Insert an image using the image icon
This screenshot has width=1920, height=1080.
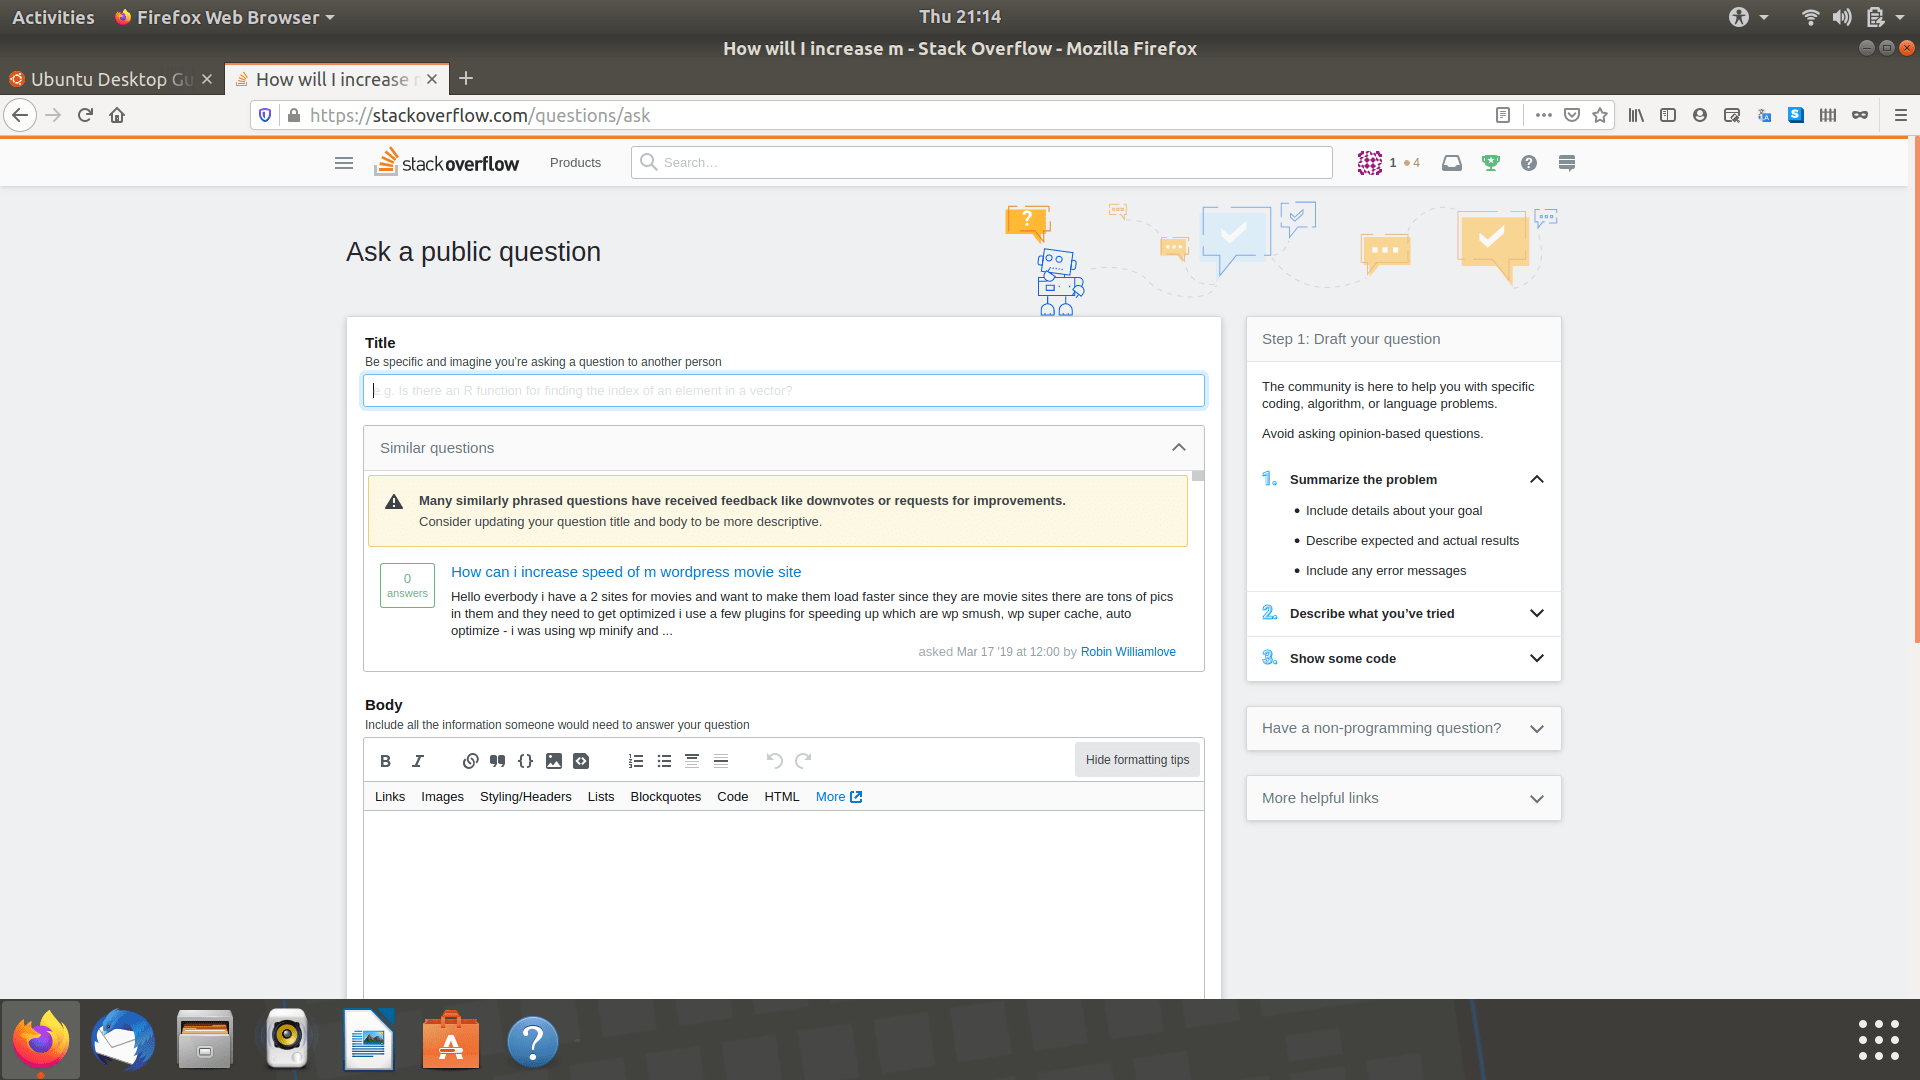click(x=553, y=760)
